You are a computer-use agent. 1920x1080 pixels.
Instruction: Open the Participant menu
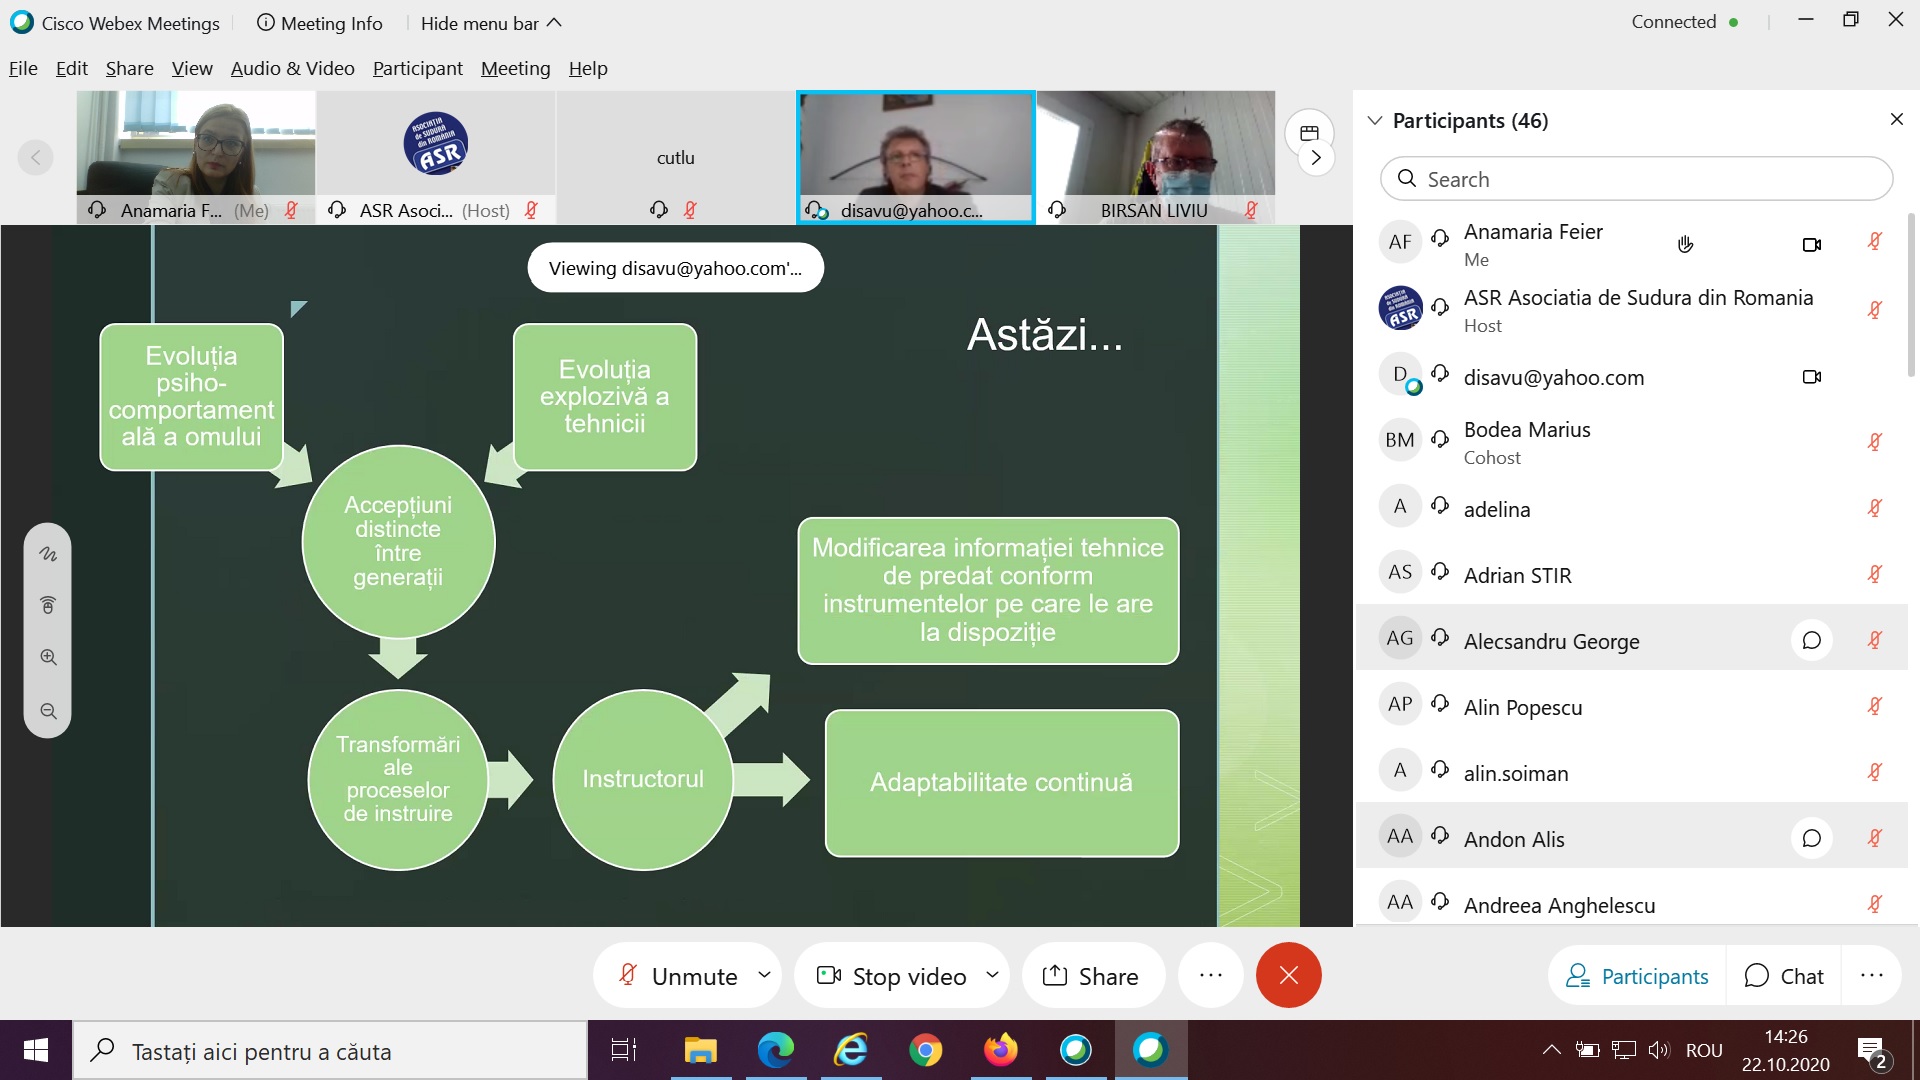click(417, 68)
